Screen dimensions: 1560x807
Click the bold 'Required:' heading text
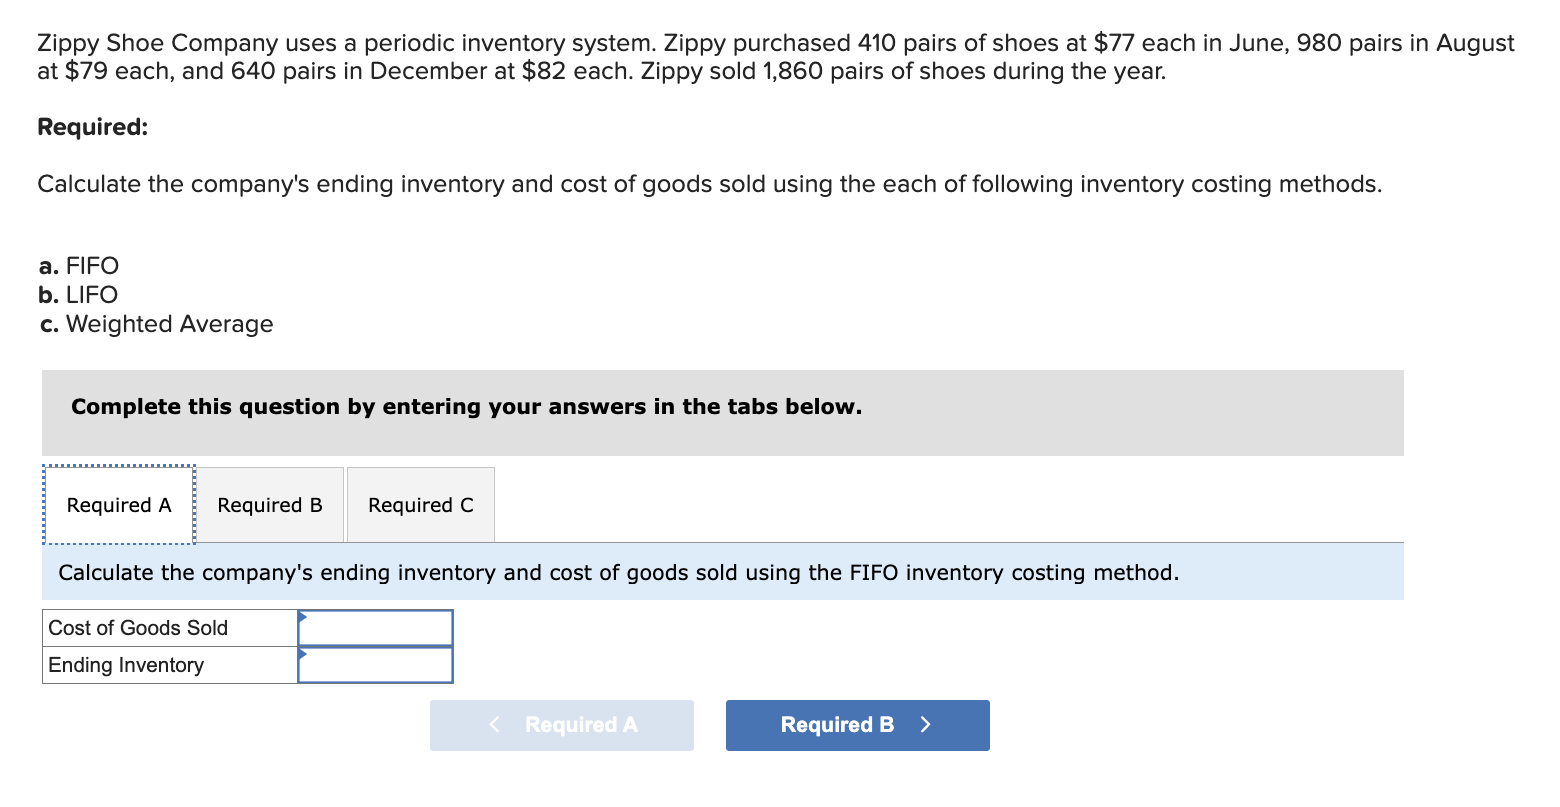(x=92, y=127)
